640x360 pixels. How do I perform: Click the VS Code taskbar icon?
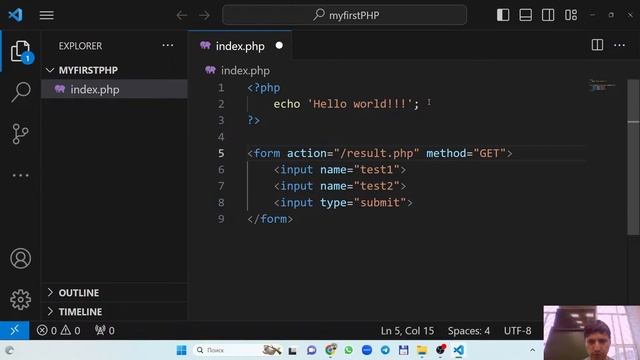(x=459, y=350)
